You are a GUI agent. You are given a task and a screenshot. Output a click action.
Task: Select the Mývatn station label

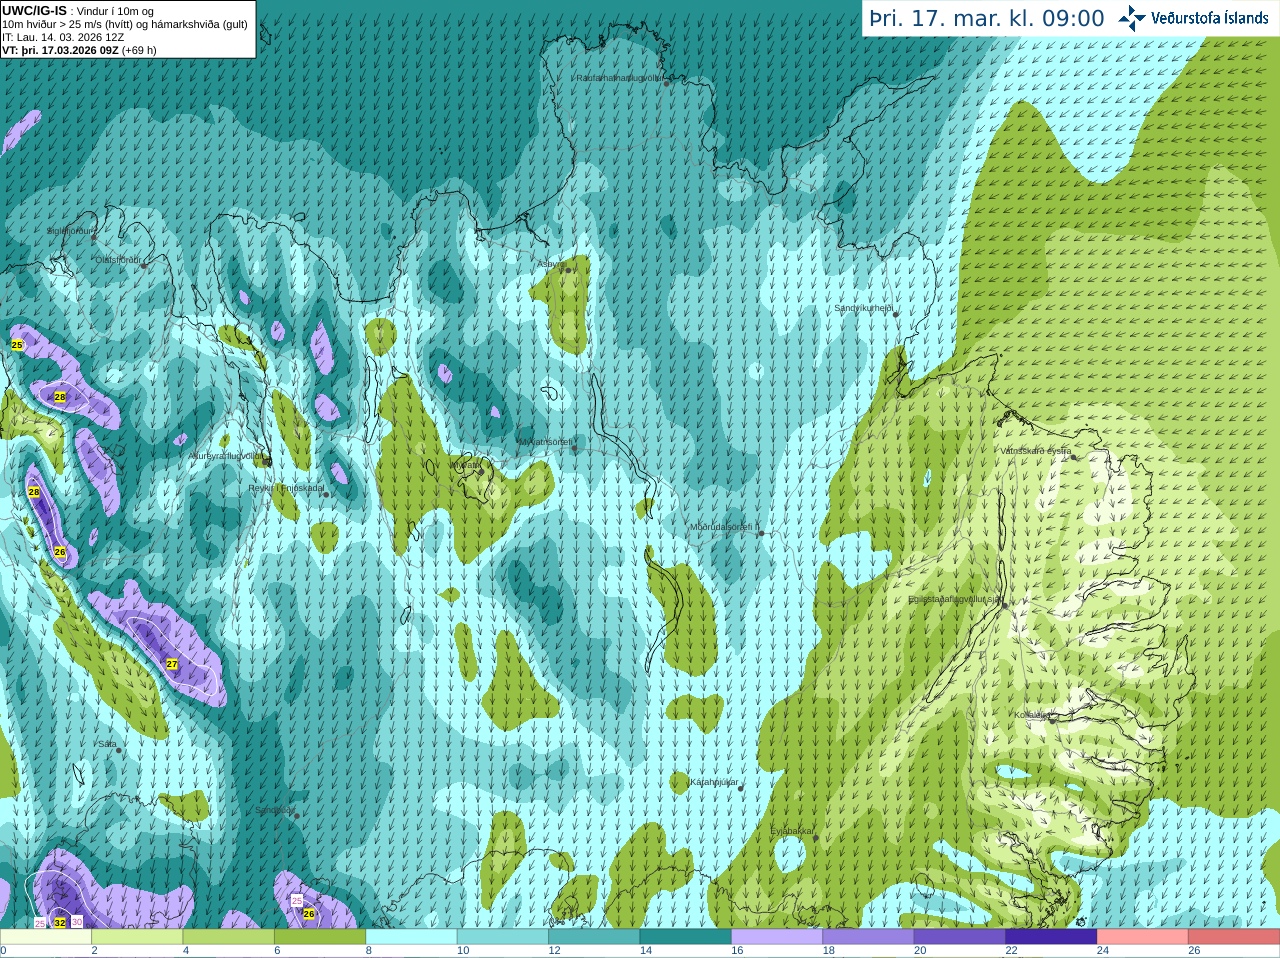(x=466, y=465)
